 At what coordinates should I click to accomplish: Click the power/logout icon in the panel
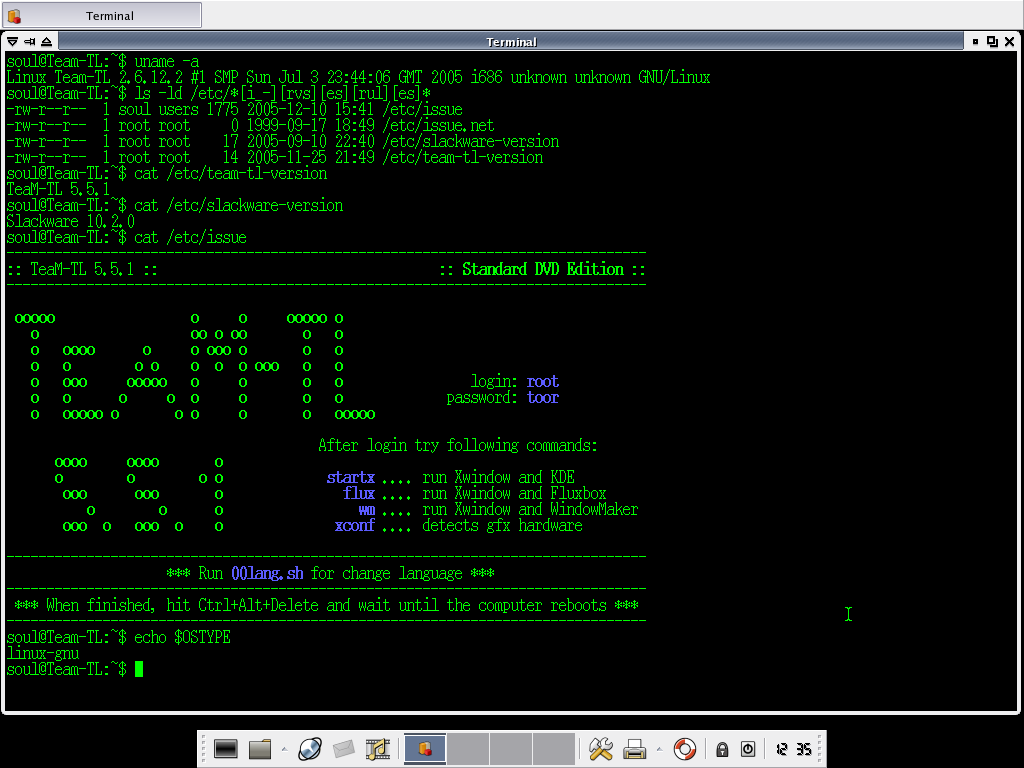[x=748, y=749]
